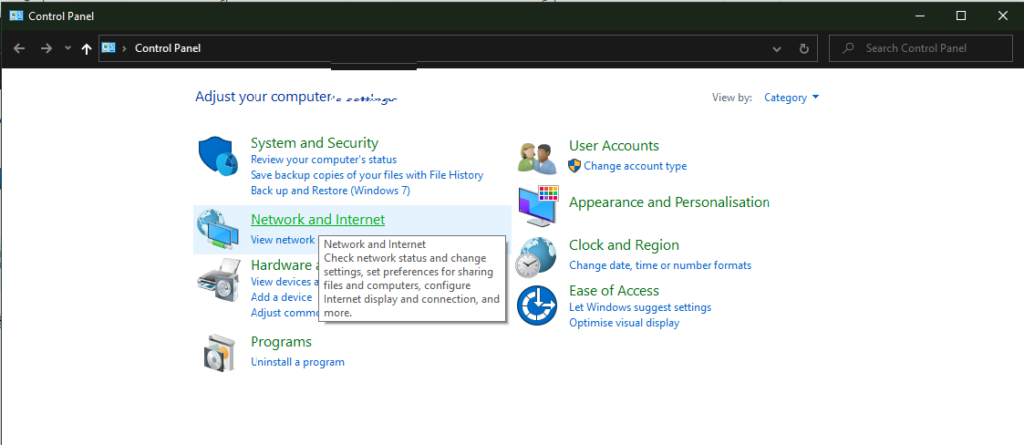Click the Add a device link
The image size is (1024, 445).
point(281,297)
